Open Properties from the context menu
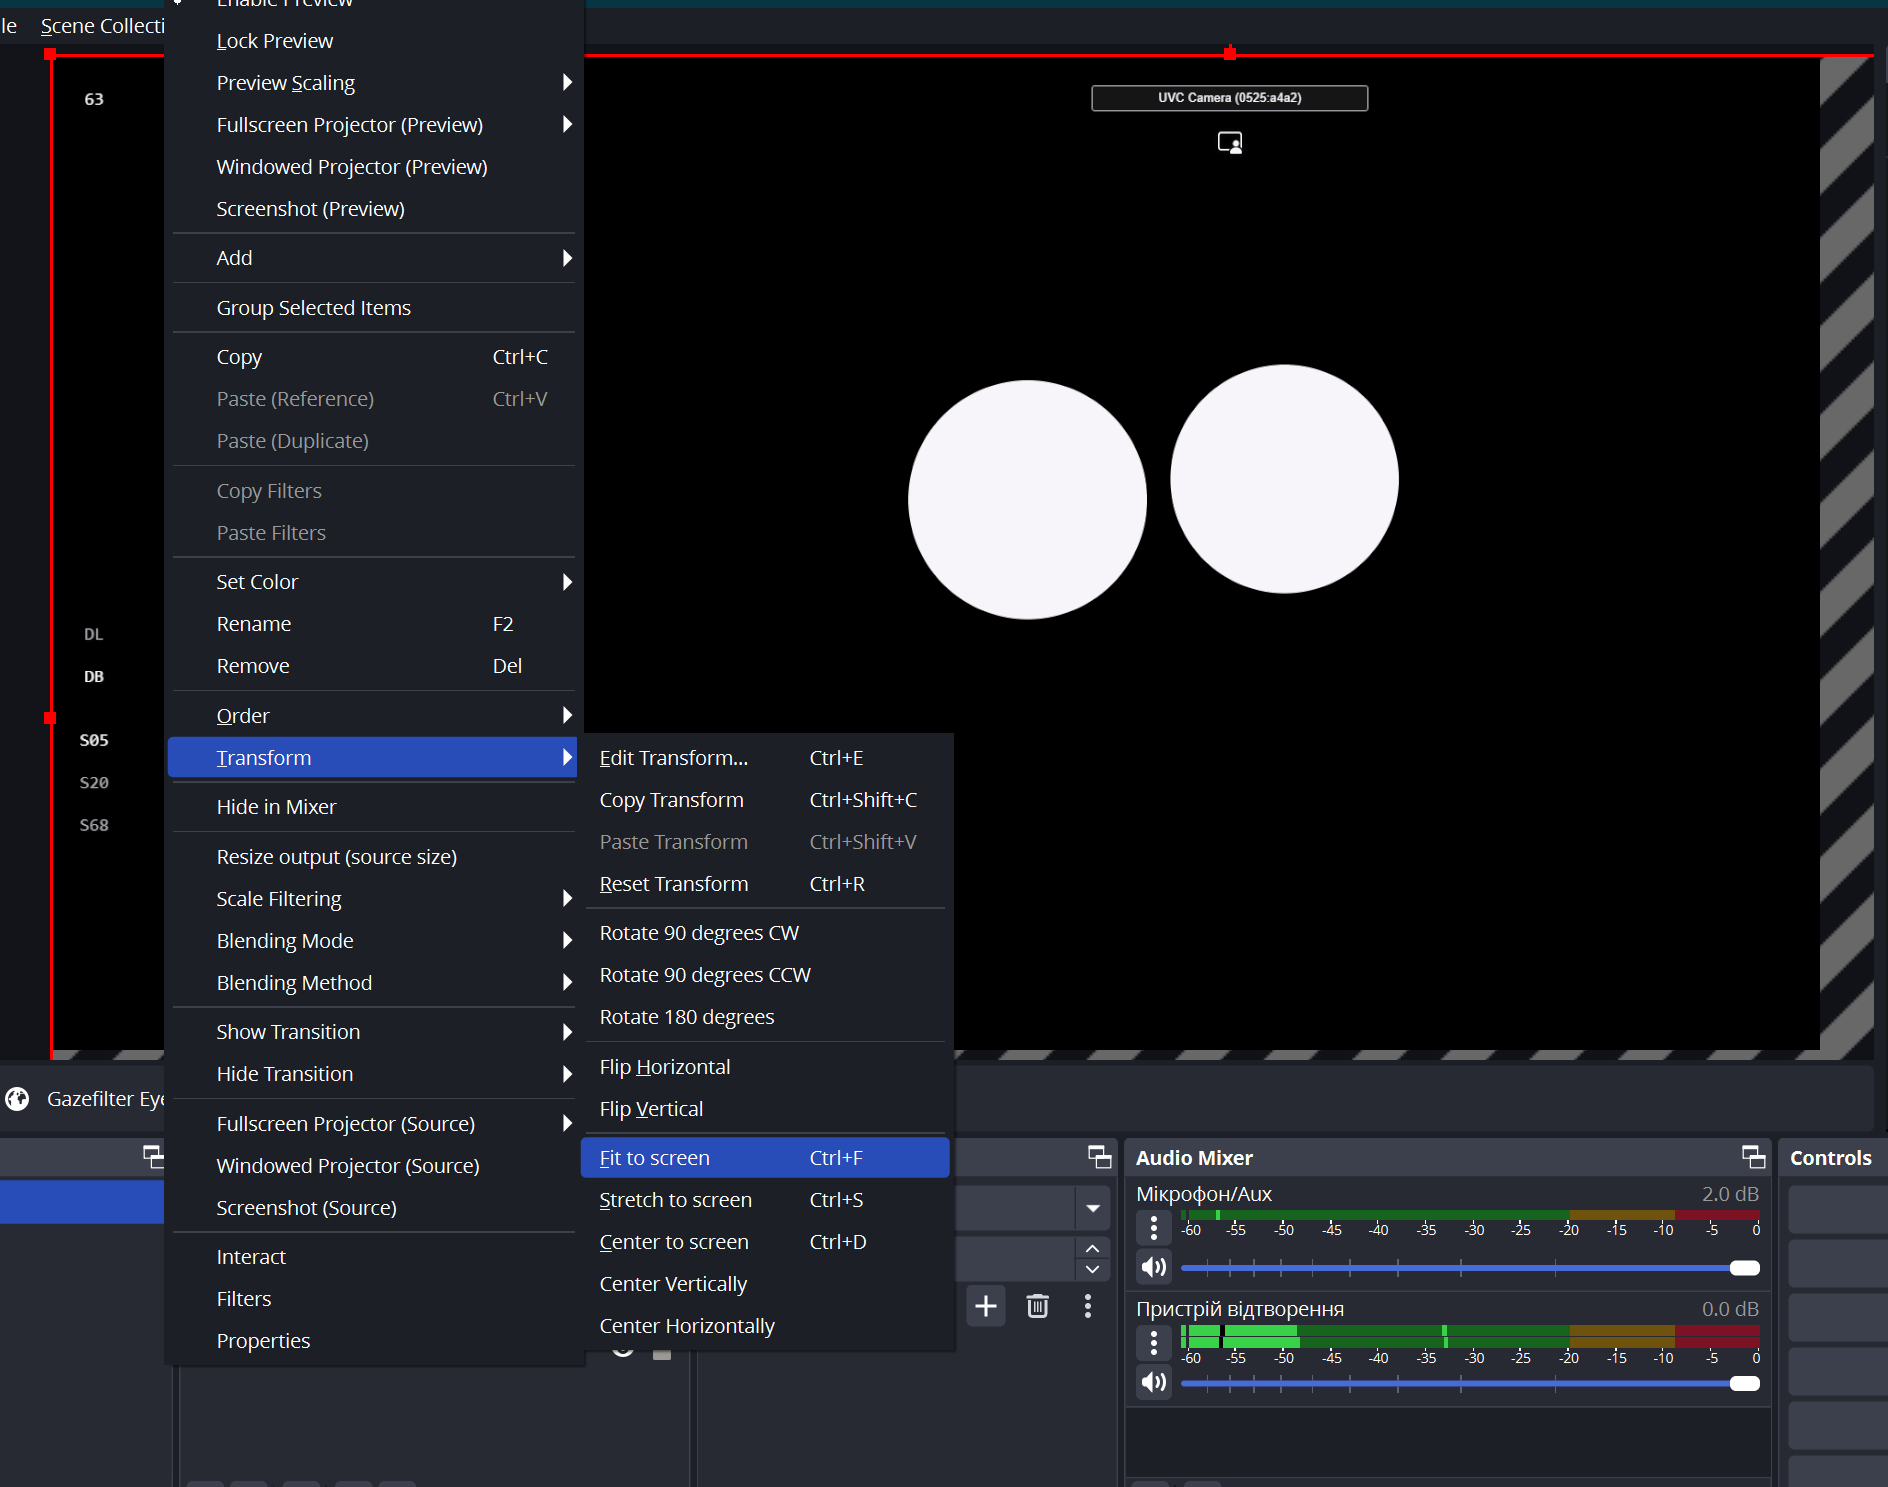Screen dimensions: 1888x1487 click(x=263, y=1340)
